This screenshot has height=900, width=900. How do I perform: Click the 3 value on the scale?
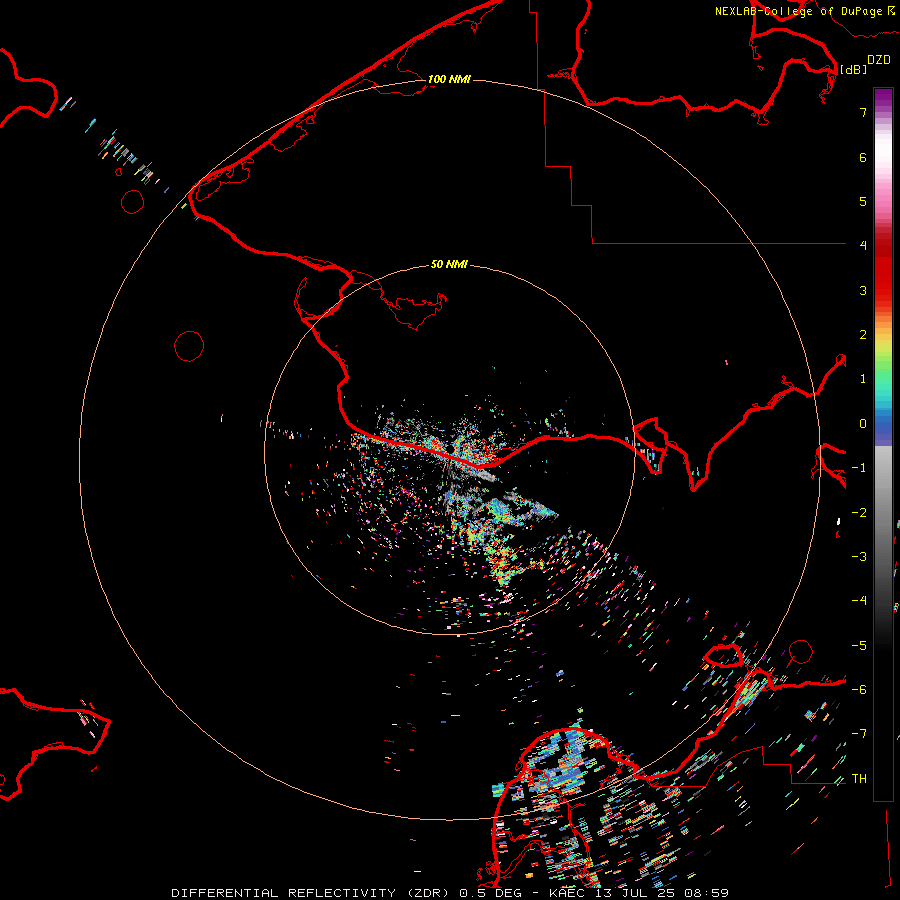point(863,290)
